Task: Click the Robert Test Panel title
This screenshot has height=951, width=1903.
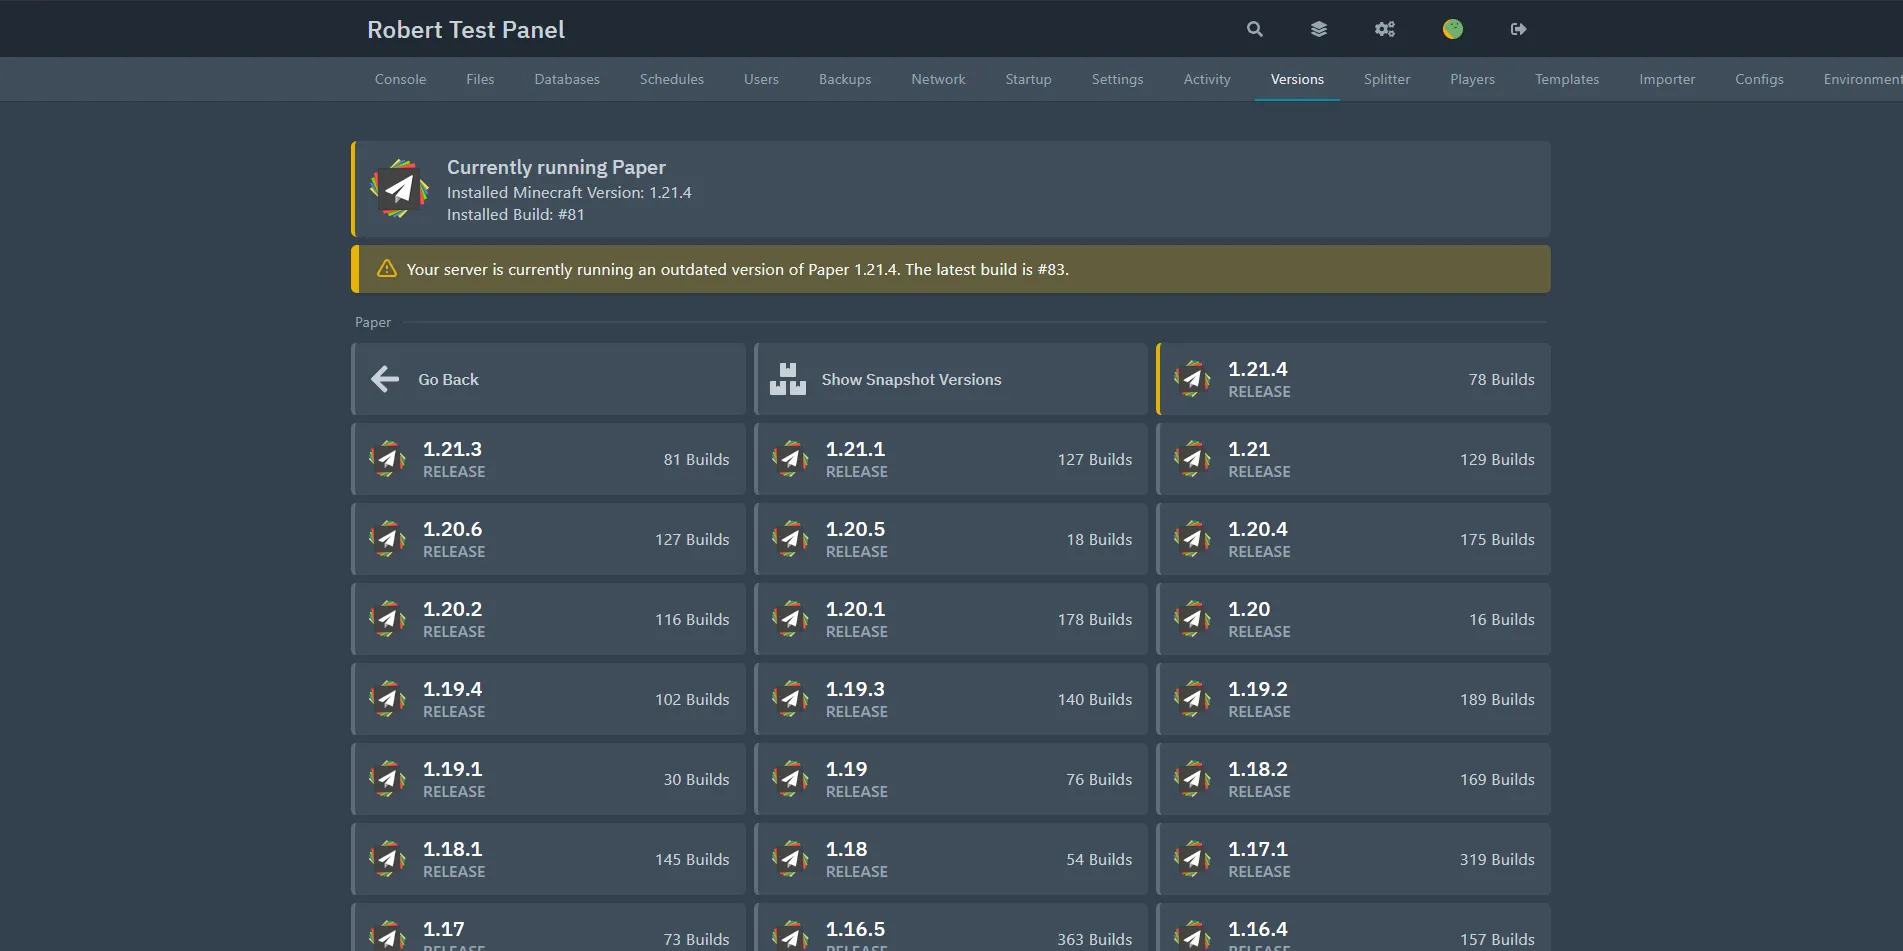Action: point(466,30)
